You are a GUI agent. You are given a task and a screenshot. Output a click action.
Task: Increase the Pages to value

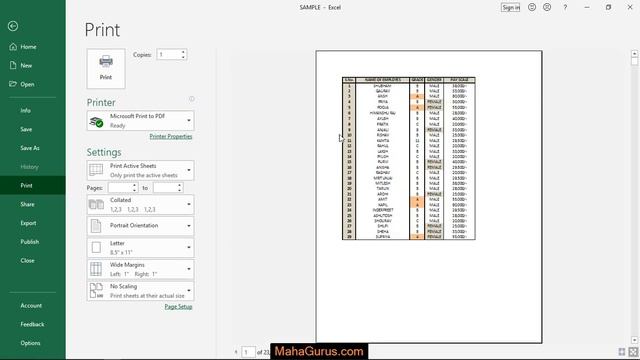click(x=180, y=185)
